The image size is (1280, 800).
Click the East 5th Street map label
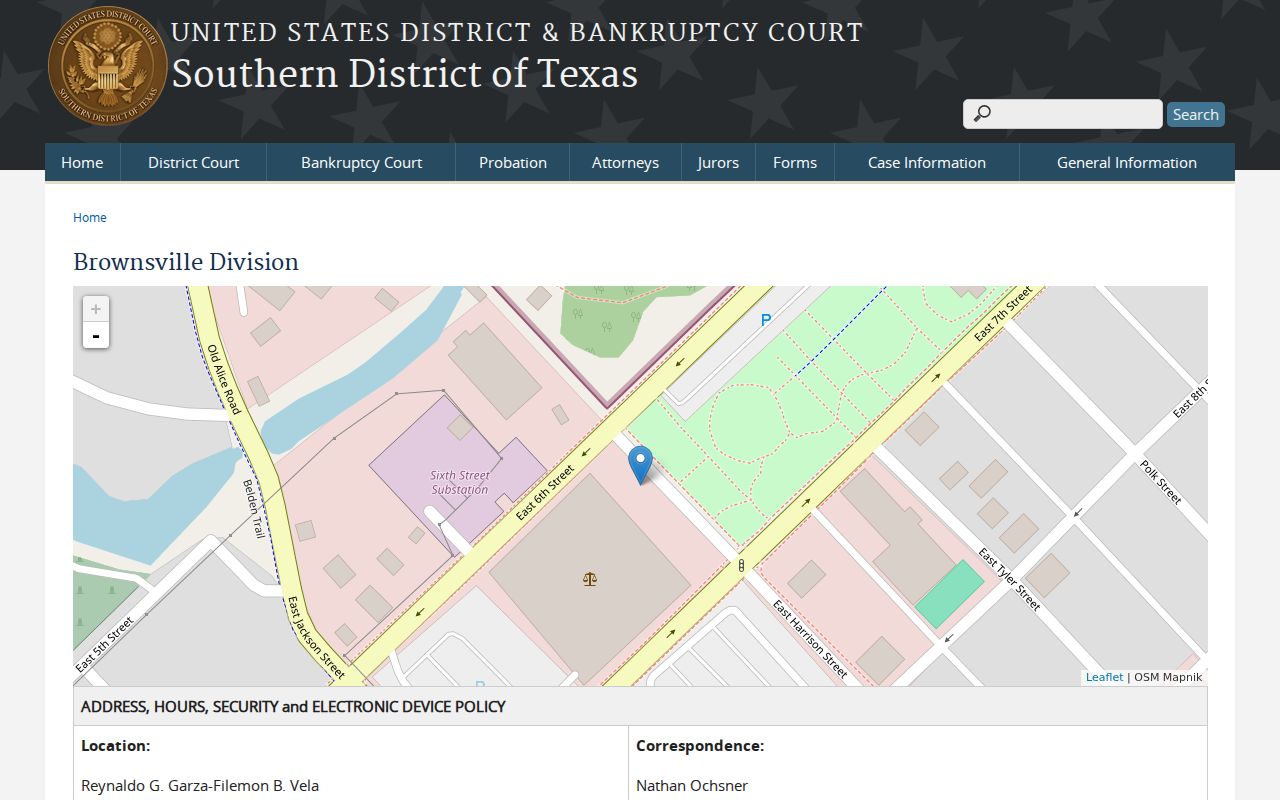[x=105, y=645]
